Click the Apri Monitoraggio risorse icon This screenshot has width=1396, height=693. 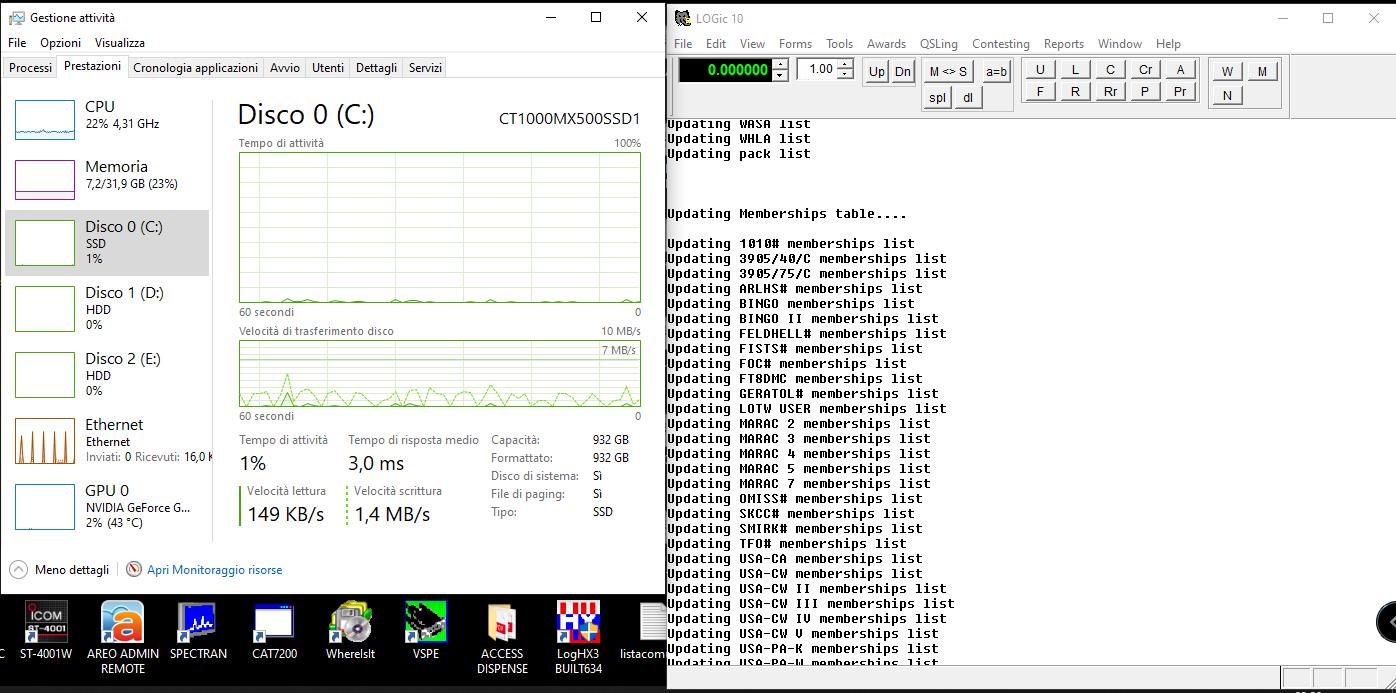coord(134,569)
